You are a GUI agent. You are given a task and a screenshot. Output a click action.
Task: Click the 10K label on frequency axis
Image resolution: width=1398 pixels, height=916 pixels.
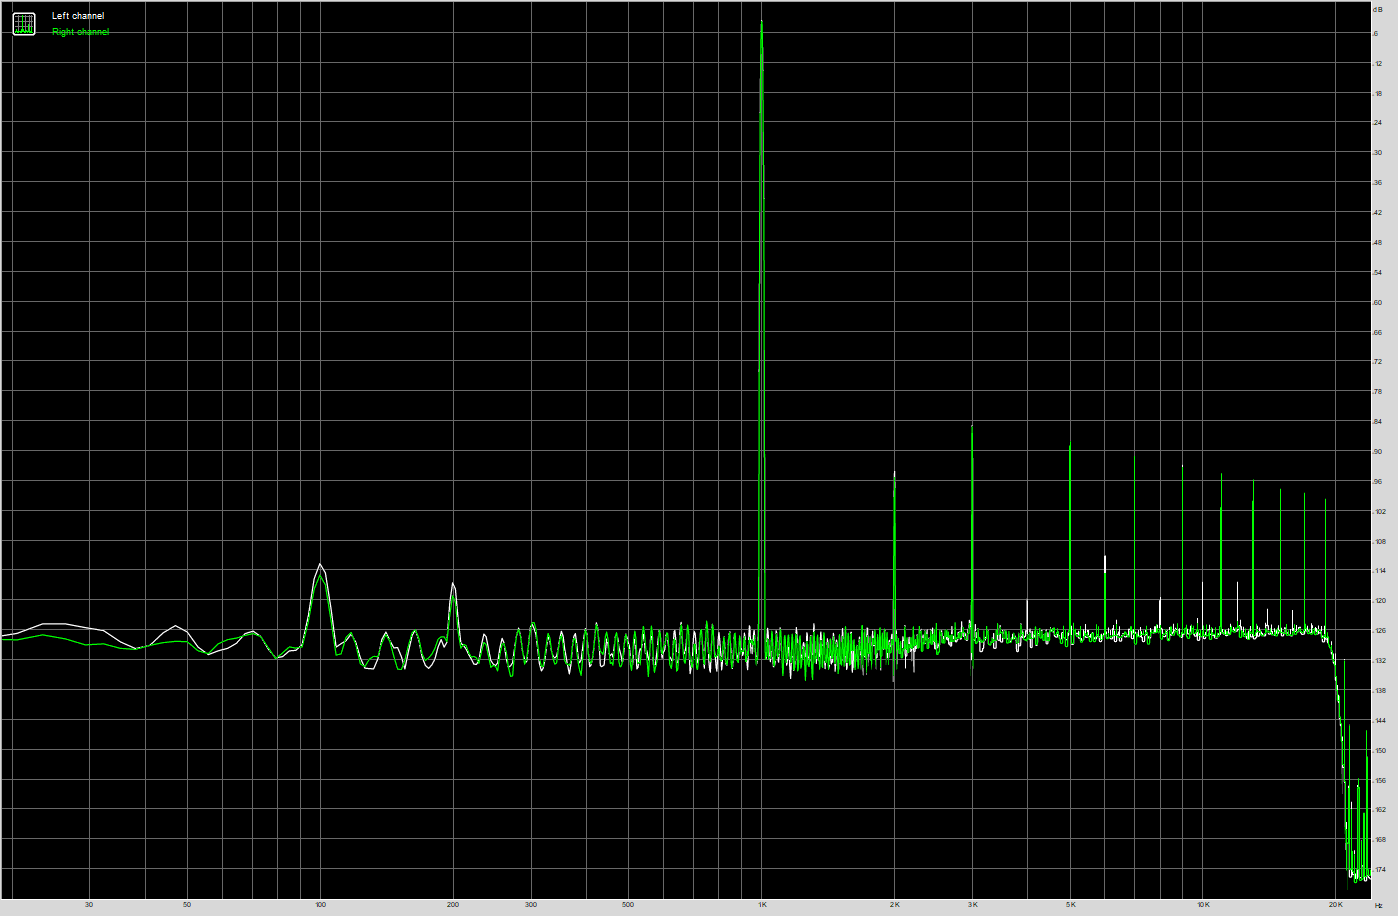1203,905
